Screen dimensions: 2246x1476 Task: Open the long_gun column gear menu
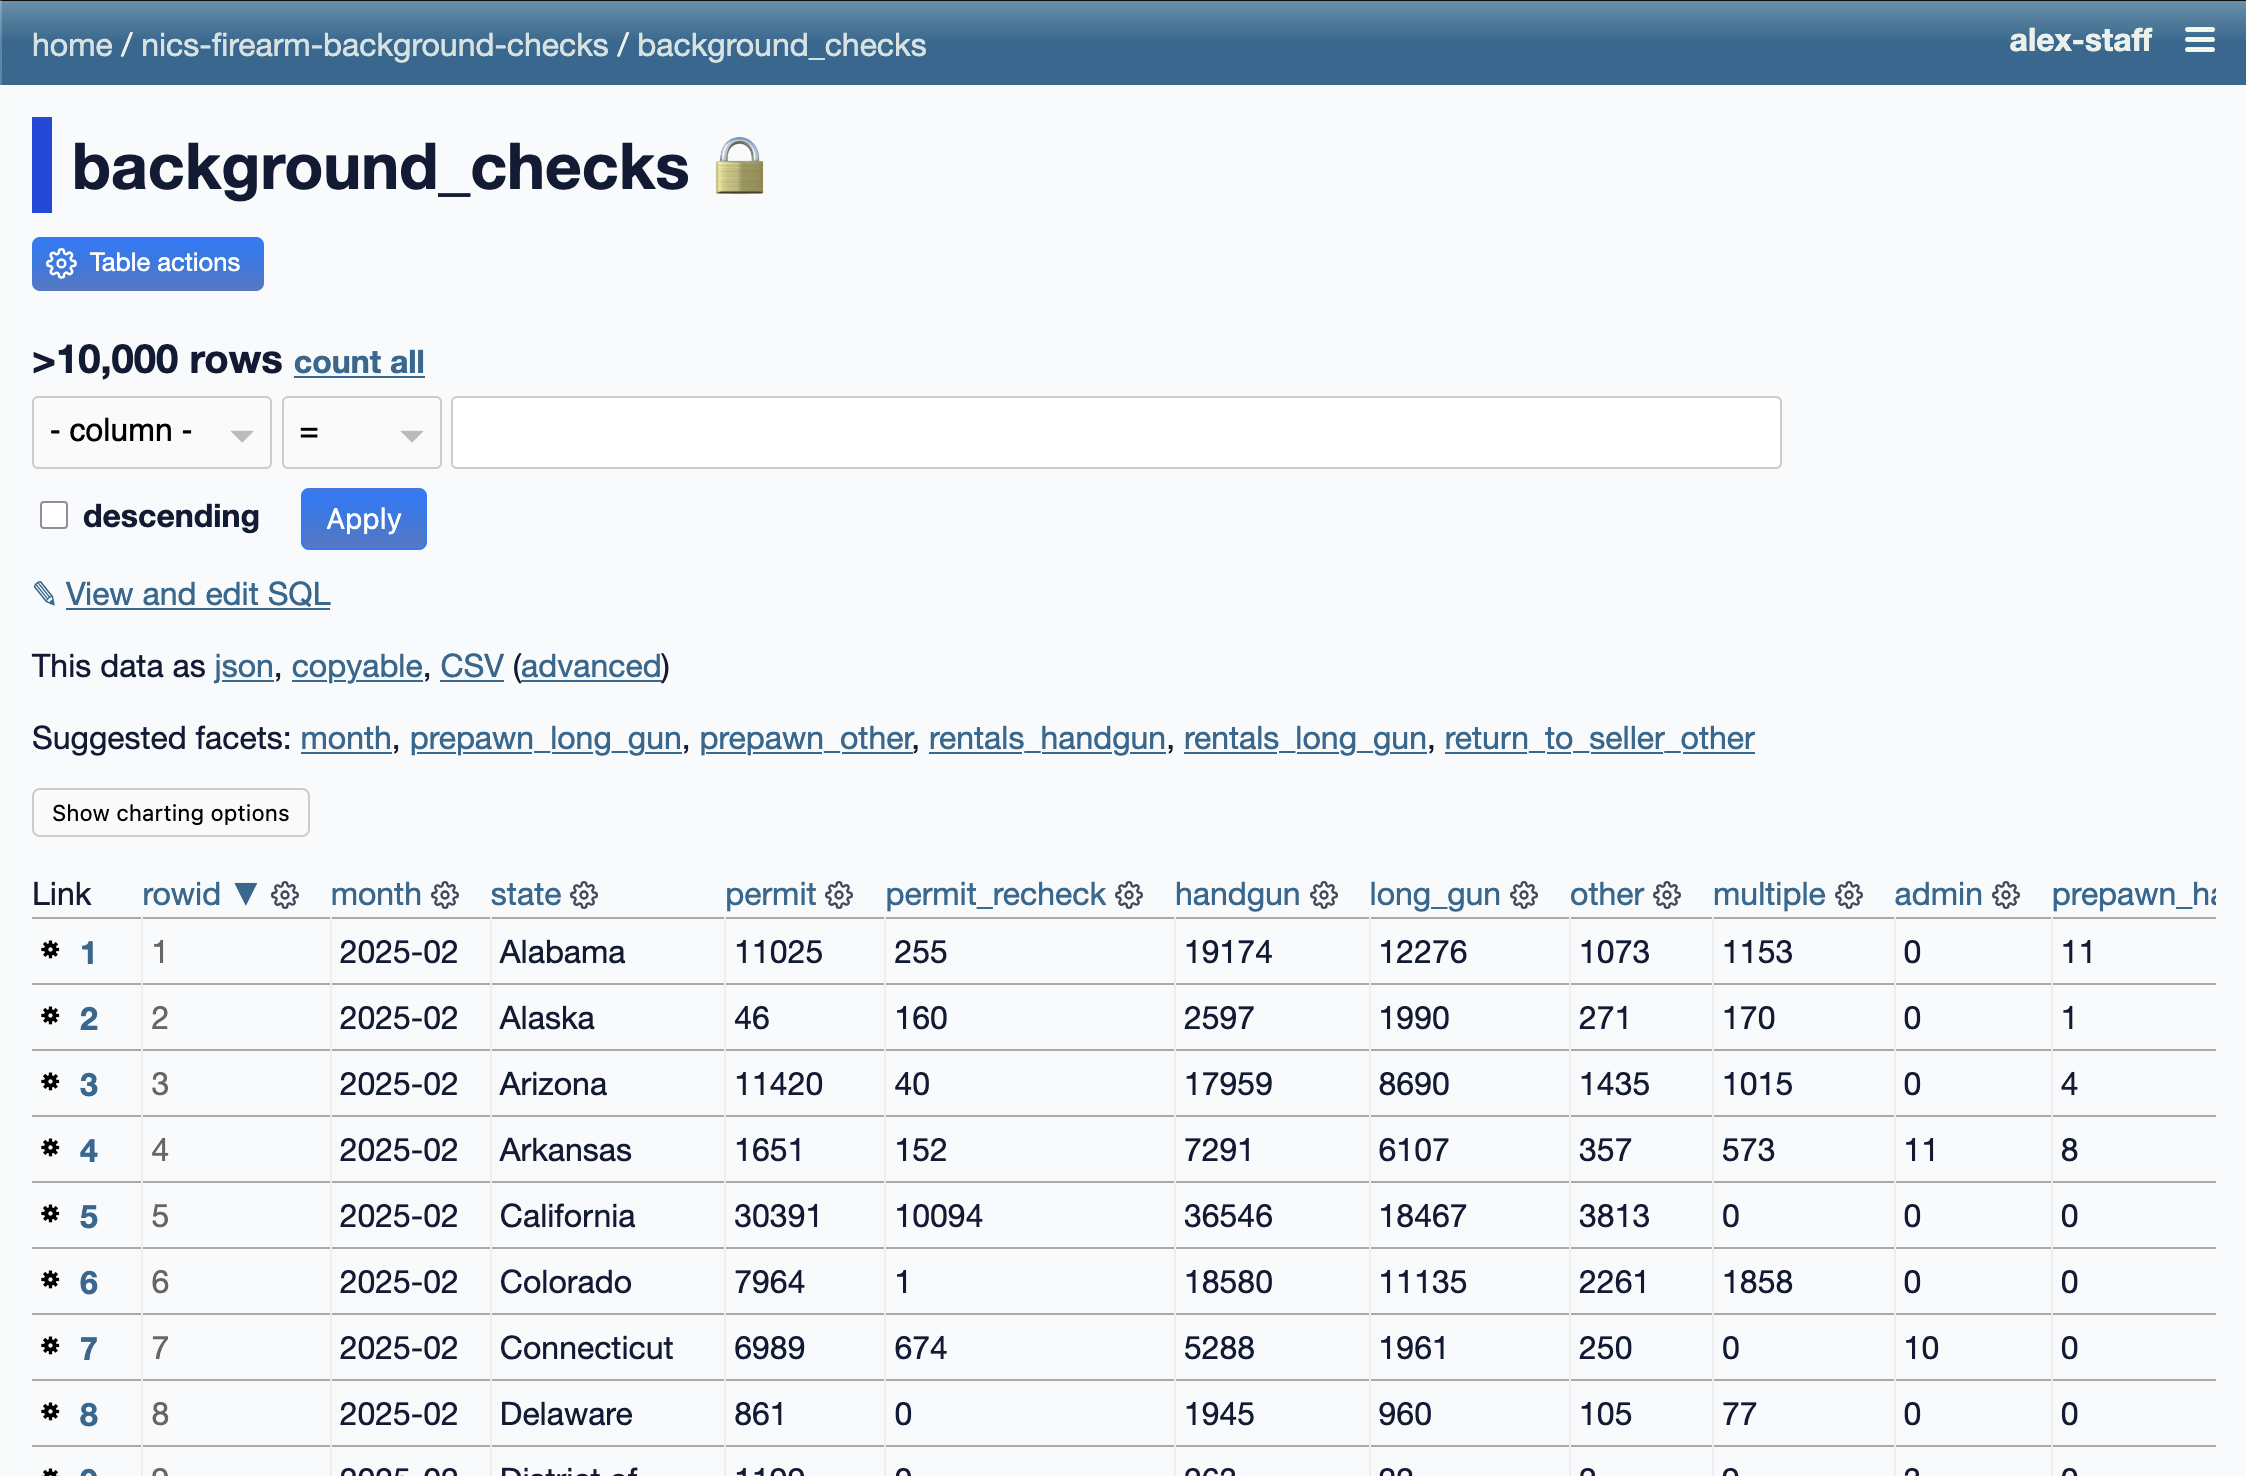1524,895
